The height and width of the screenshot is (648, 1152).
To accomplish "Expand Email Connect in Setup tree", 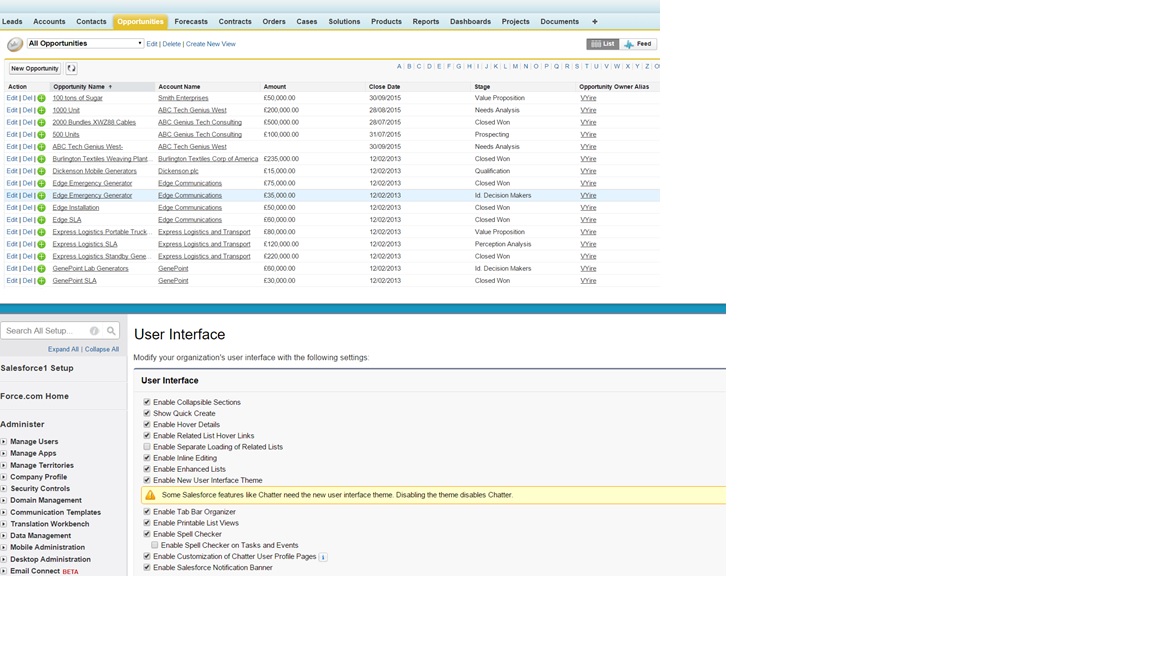I will point(4,571).
